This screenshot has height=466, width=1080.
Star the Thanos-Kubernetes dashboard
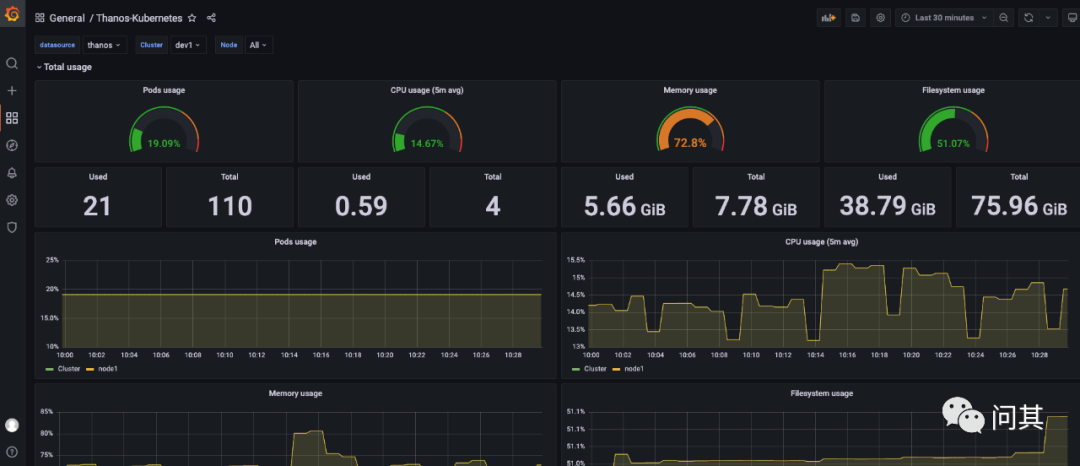(x=192, y=18)
